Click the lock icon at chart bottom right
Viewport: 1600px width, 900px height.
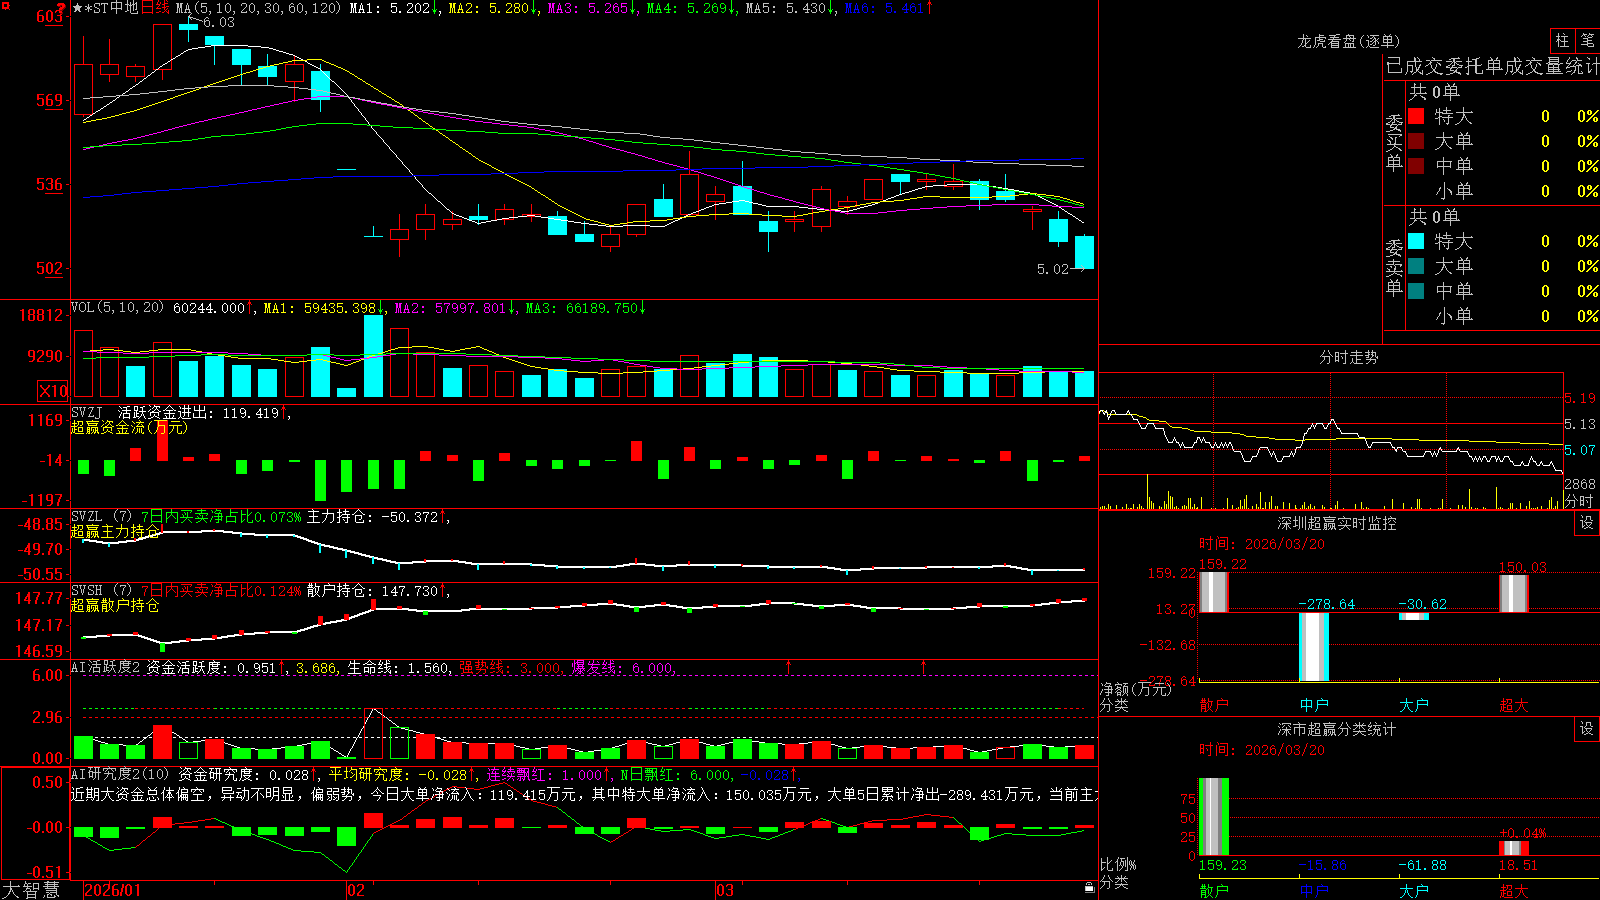pos(1089,887)
